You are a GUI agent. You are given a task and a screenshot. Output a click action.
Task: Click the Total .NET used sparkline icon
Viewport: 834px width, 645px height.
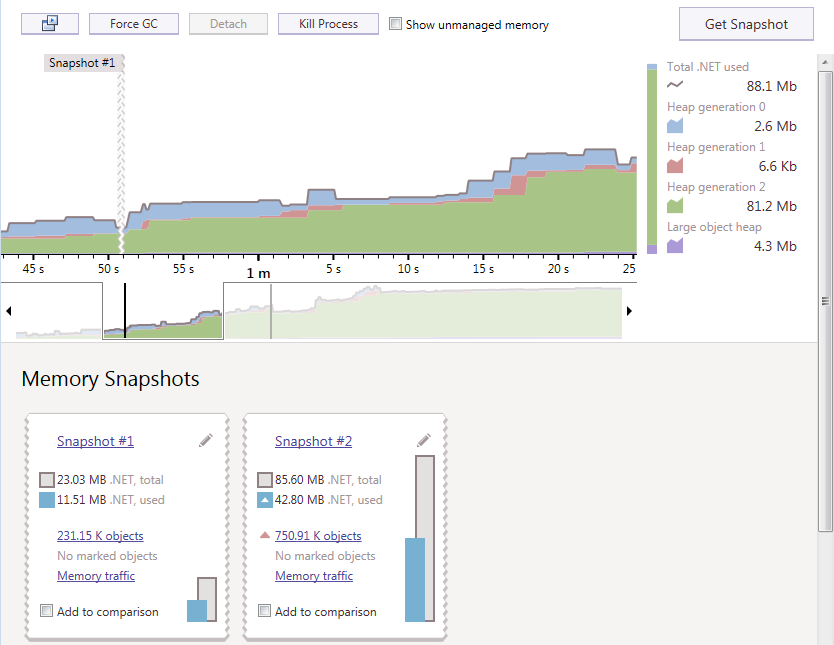click(673, 86)
